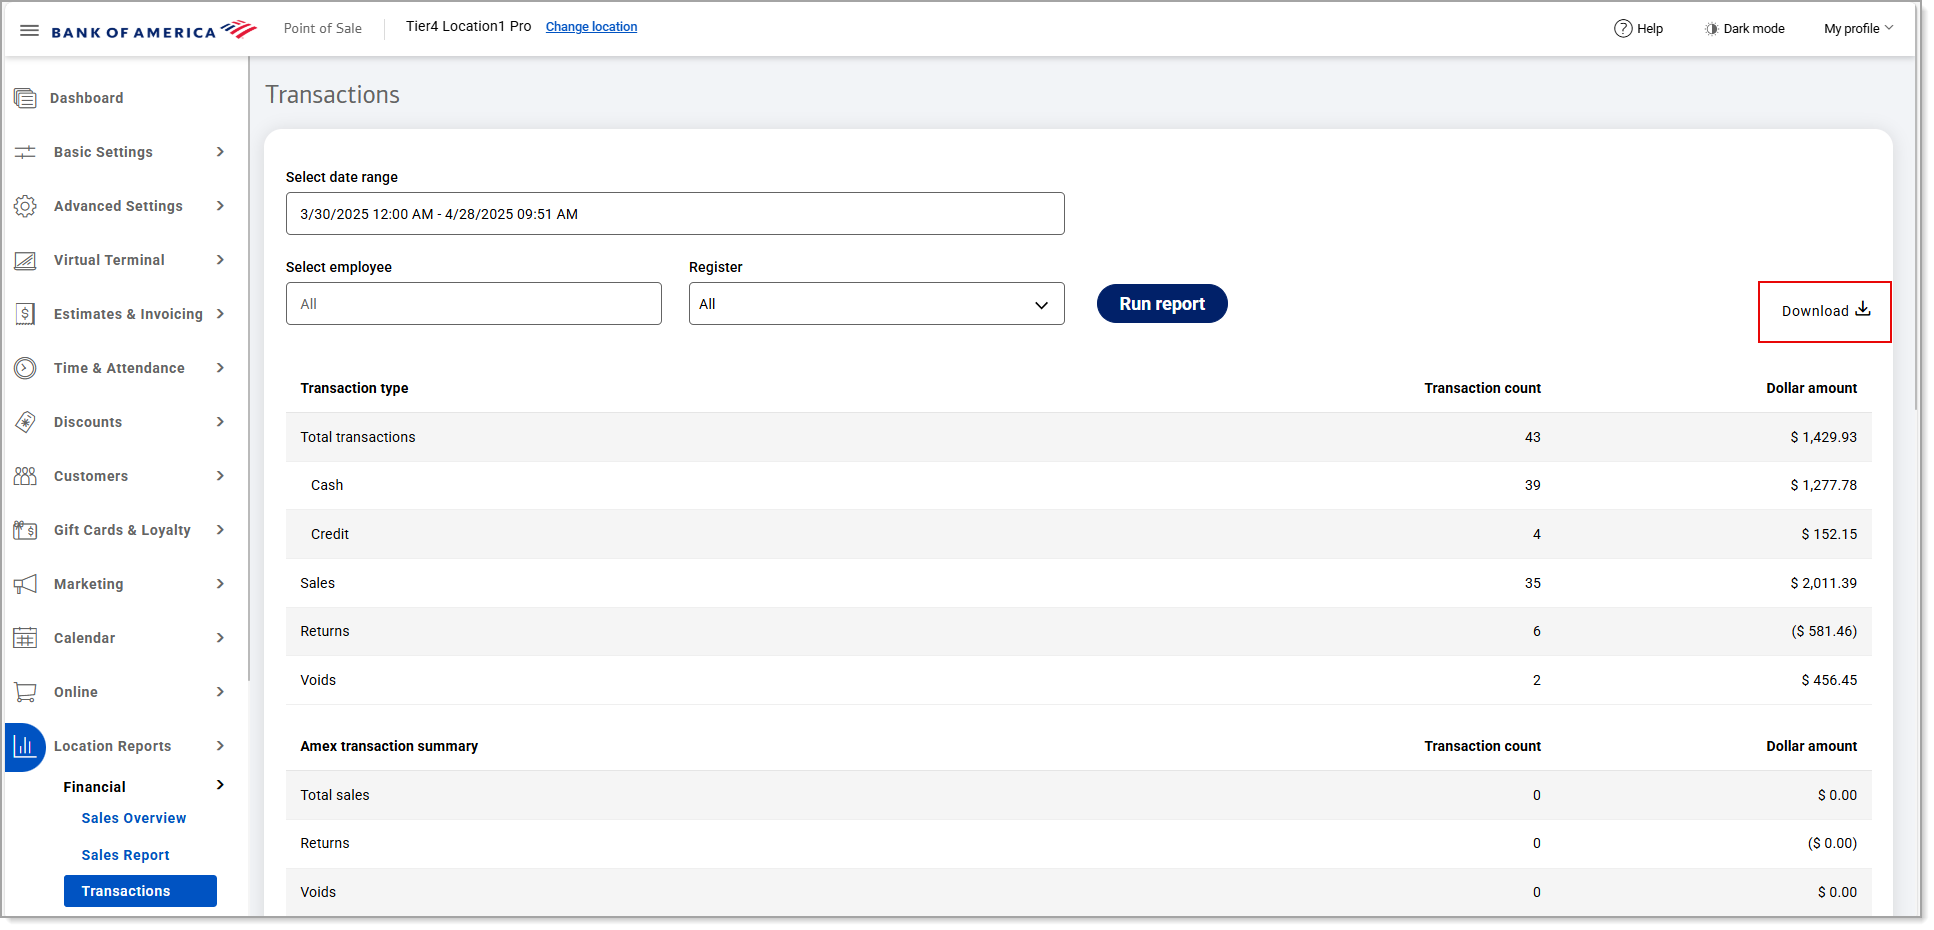Image resolution: width=1934 pixels, height=930 pixels.
Task: Click the Amex transaction summary heading
Action: pyautogui.click(x=389, y=746)
